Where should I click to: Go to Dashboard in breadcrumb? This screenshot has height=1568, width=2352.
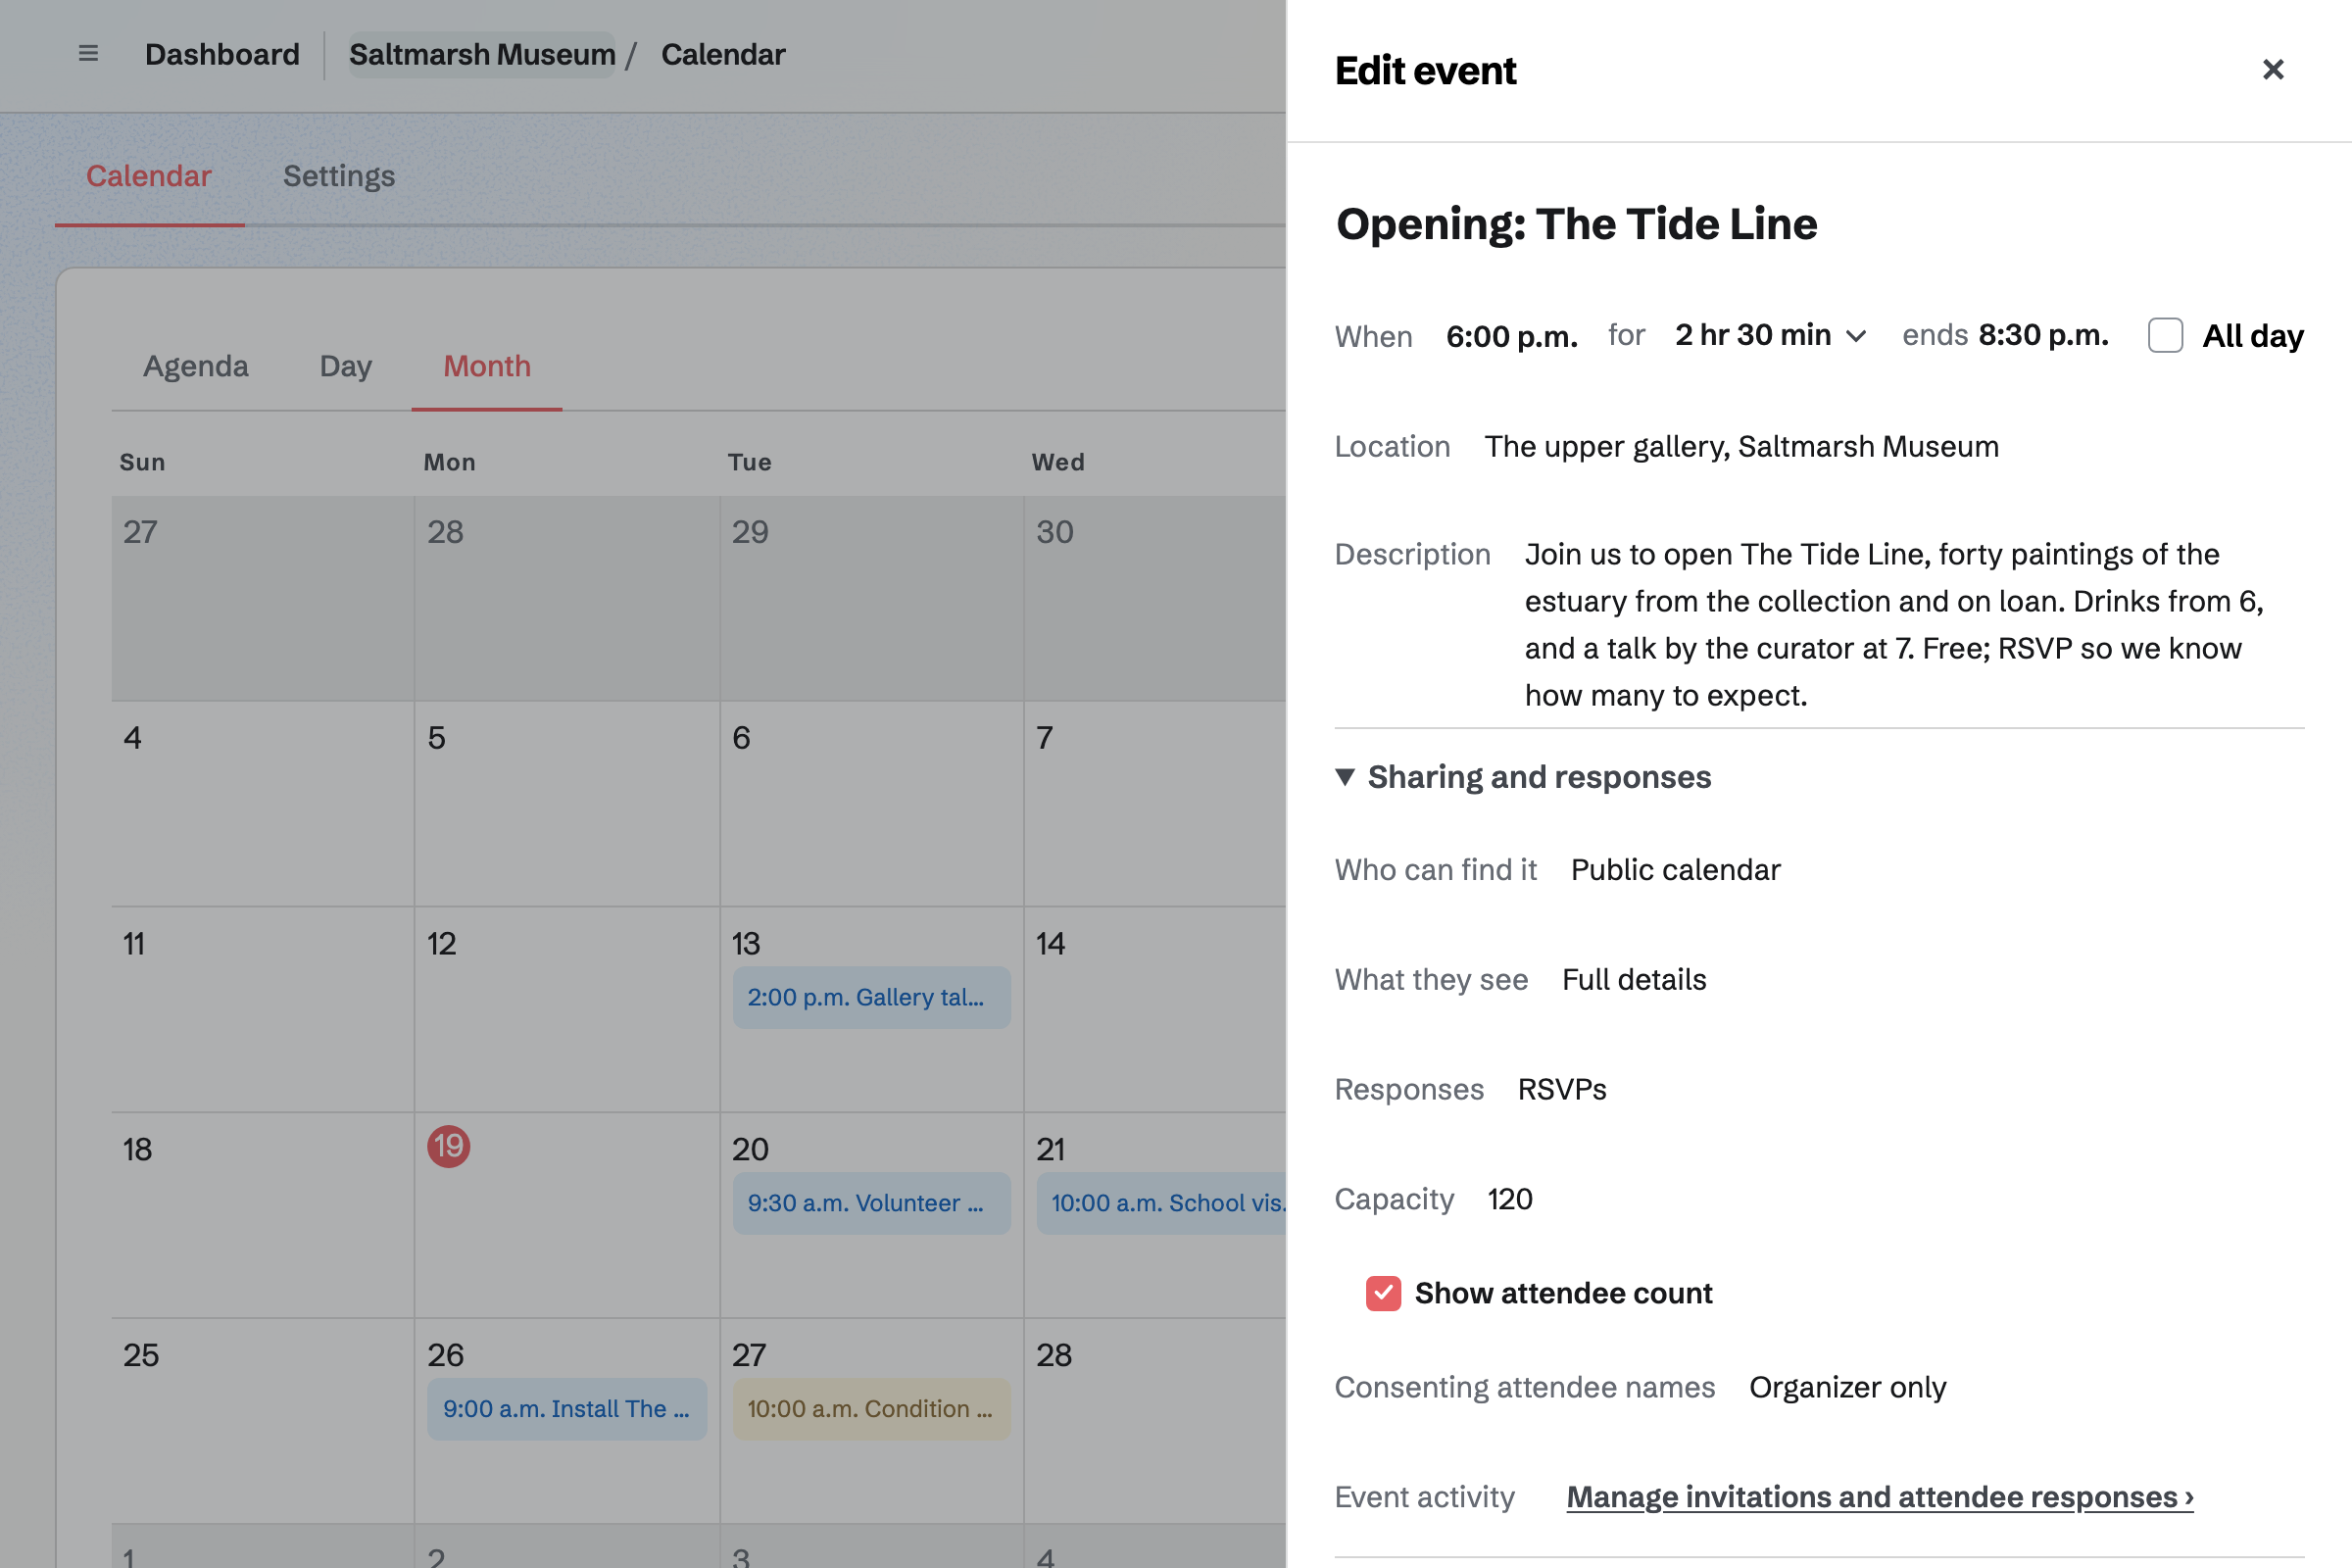tap(222, 54)
